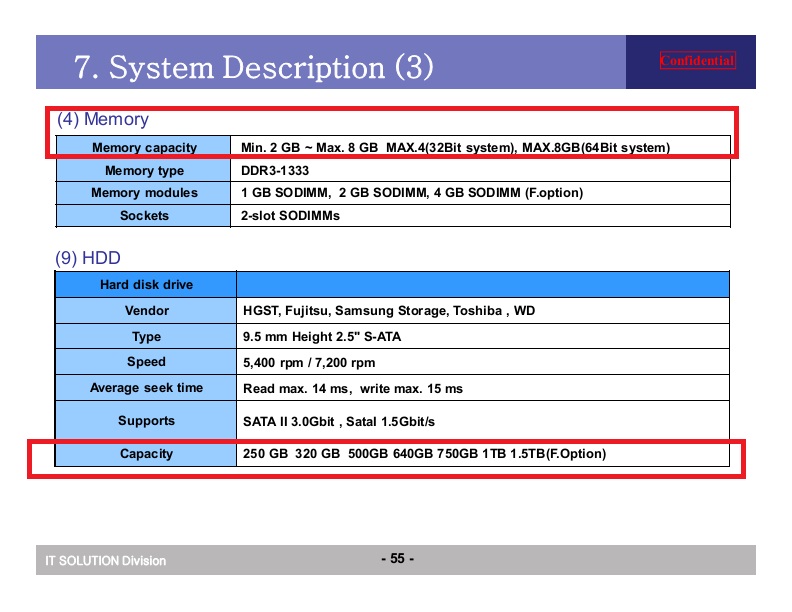792x612 pixels.
Task: Select the "Vendor" label cell
Action: (146, 311)
